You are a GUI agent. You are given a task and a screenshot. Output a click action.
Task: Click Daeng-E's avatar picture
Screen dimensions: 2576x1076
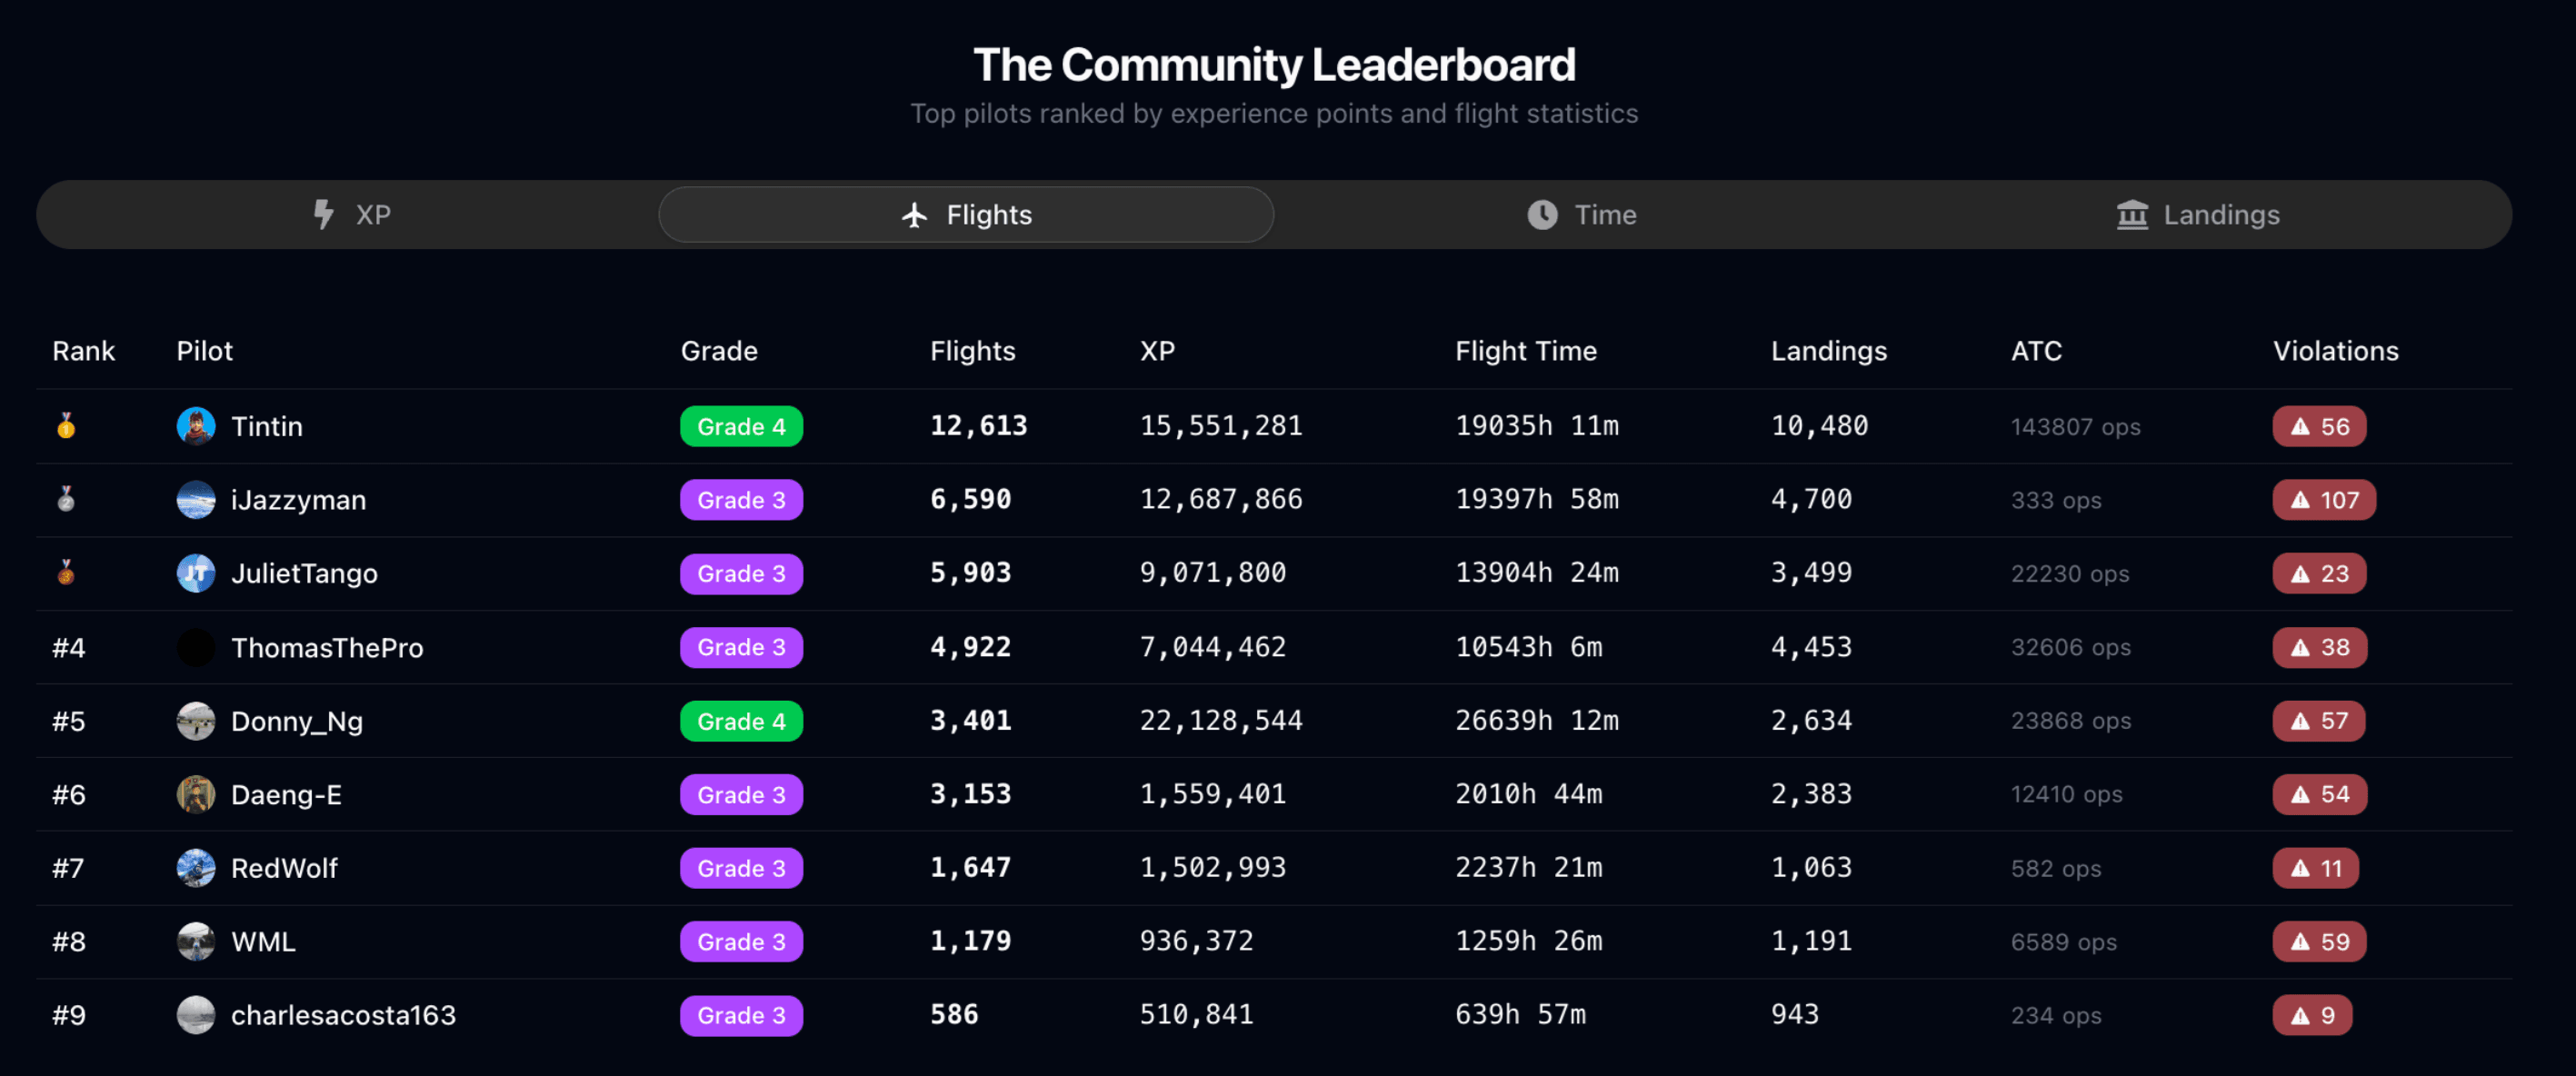(196, 795)
